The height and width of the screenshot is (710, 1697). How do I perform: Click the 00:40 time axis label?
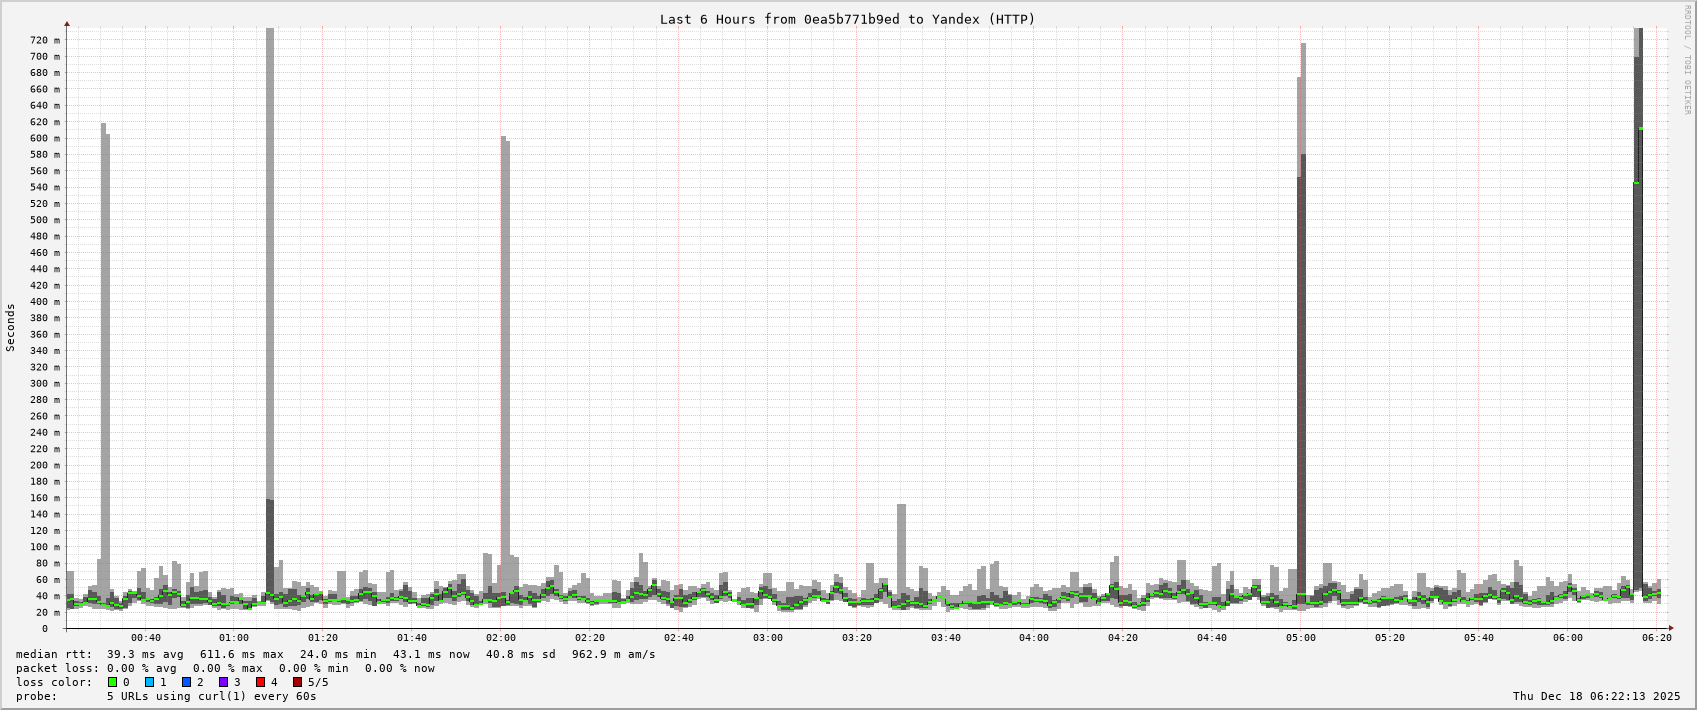(x=145, y=638)
